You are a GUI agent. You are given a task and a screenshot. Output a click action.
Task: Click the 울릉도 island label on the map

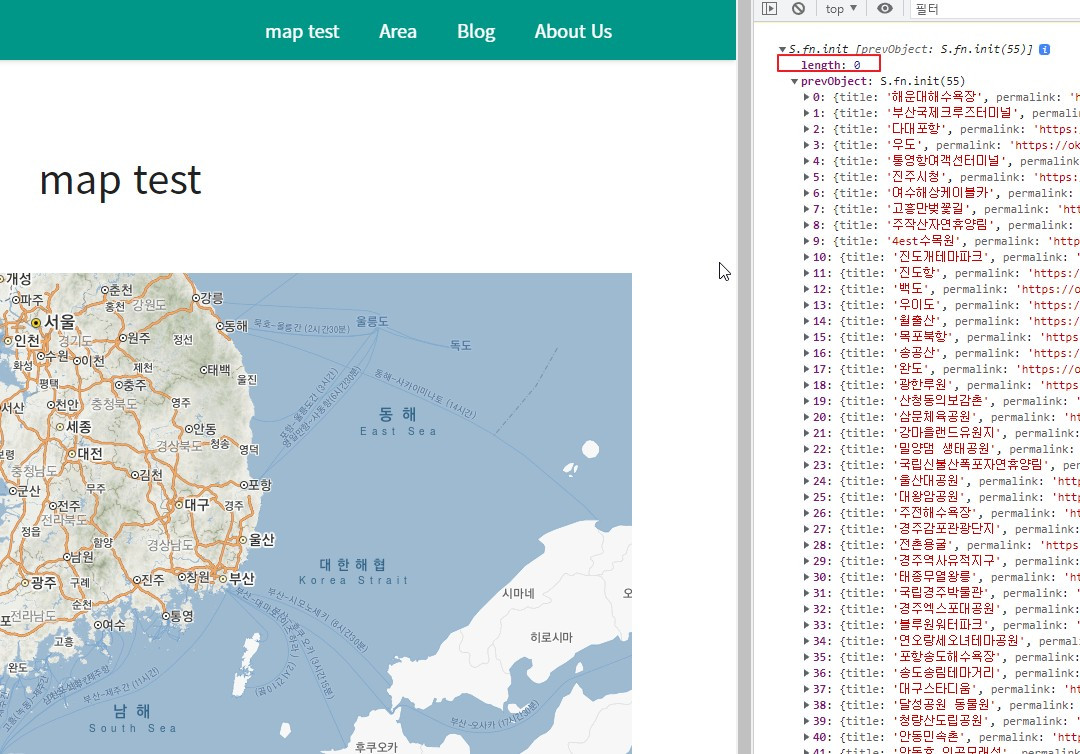tap(372, 321)
